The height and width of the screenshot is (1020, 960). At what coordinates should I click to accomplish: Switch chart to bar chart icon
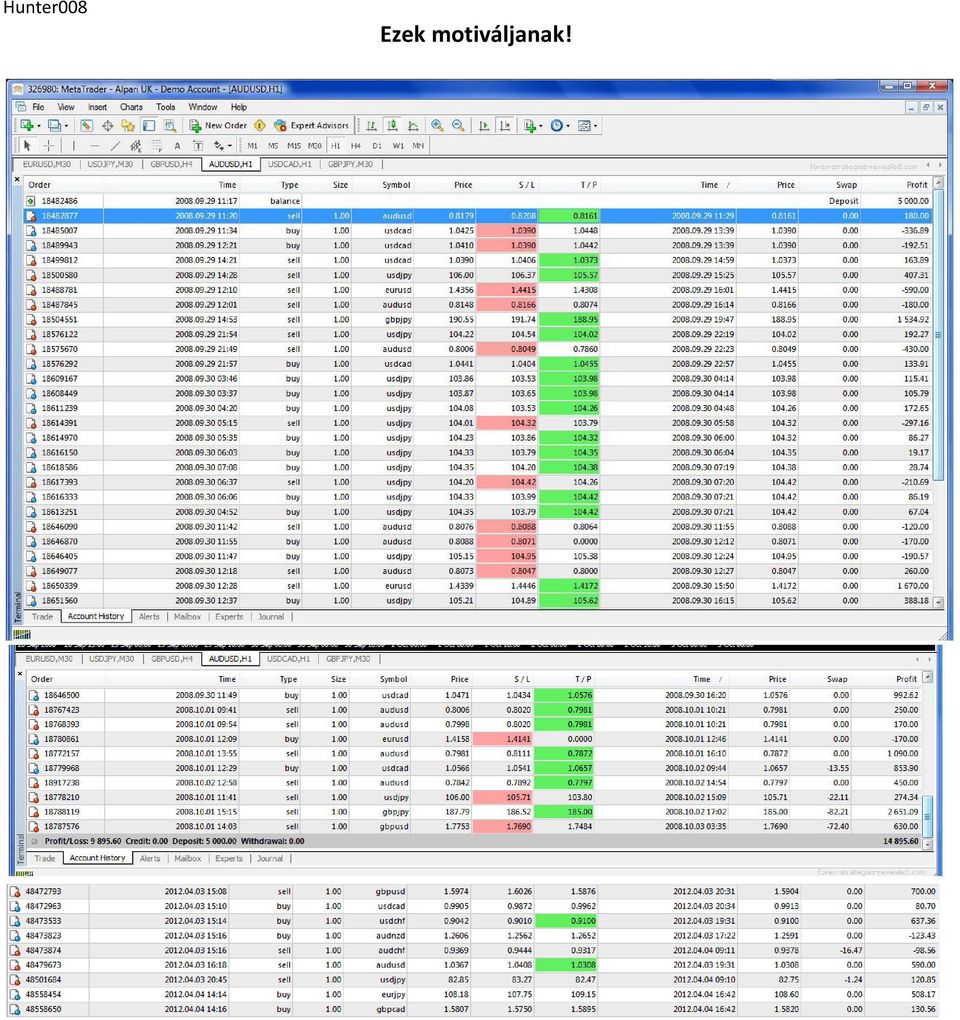(x=371, y=126)
